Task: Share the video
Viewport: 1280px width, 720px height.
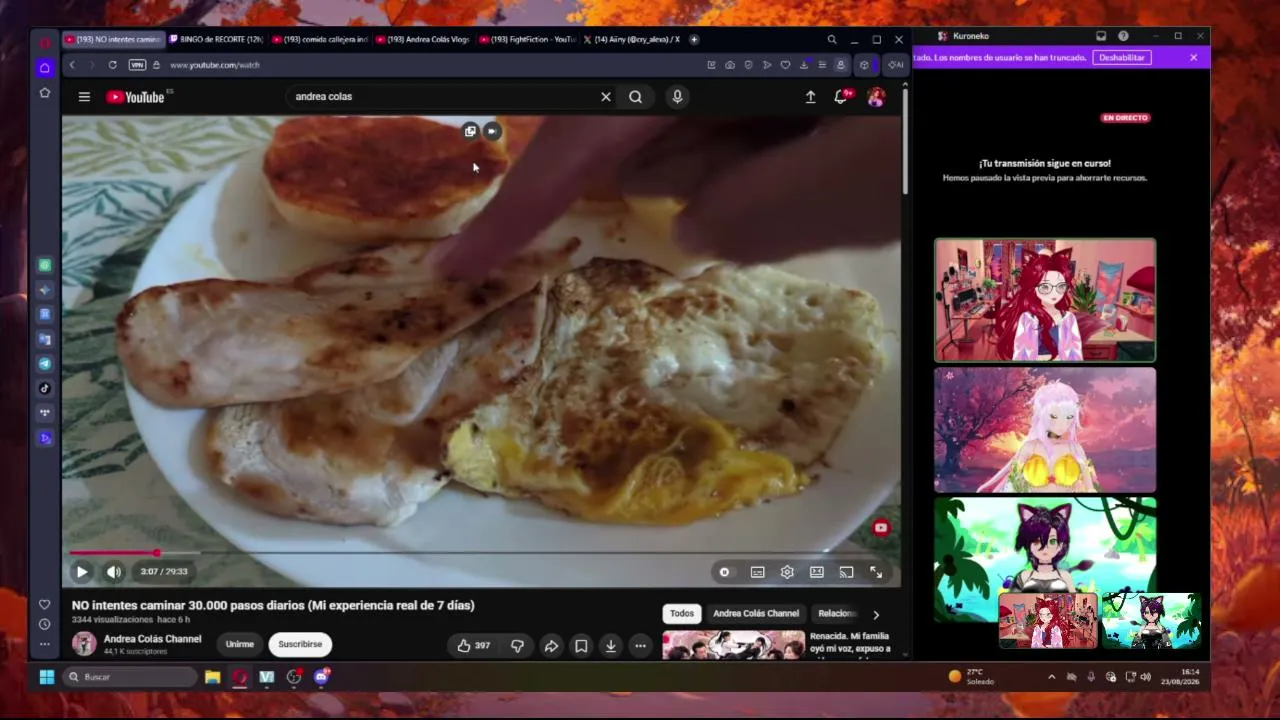Action: [551, 646]
